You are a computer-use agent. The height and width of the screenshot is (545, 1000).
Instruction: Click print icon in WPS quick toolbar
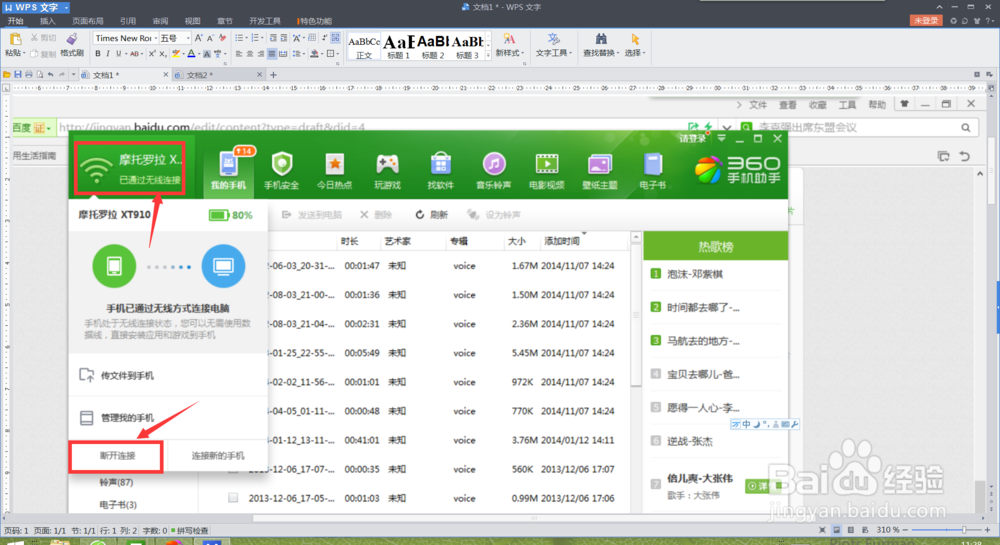click(29, 75)
